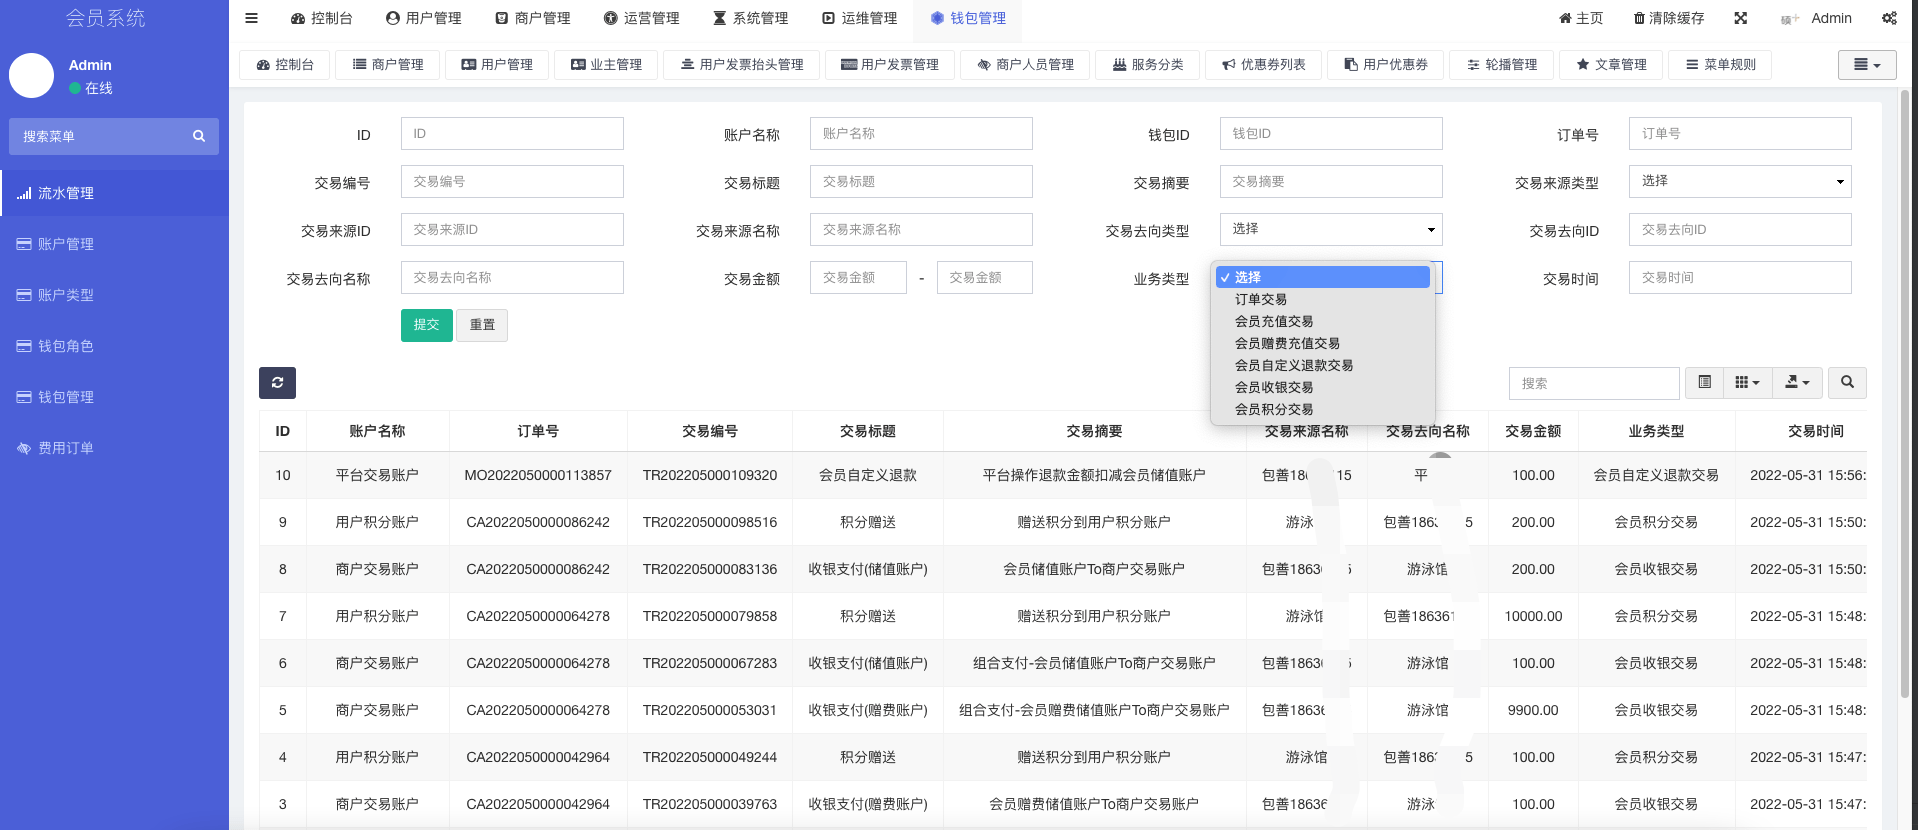The image size is (1918, 830).
Task: Choose 会员充值交易 option
Action: click(x=1322, y=321)
